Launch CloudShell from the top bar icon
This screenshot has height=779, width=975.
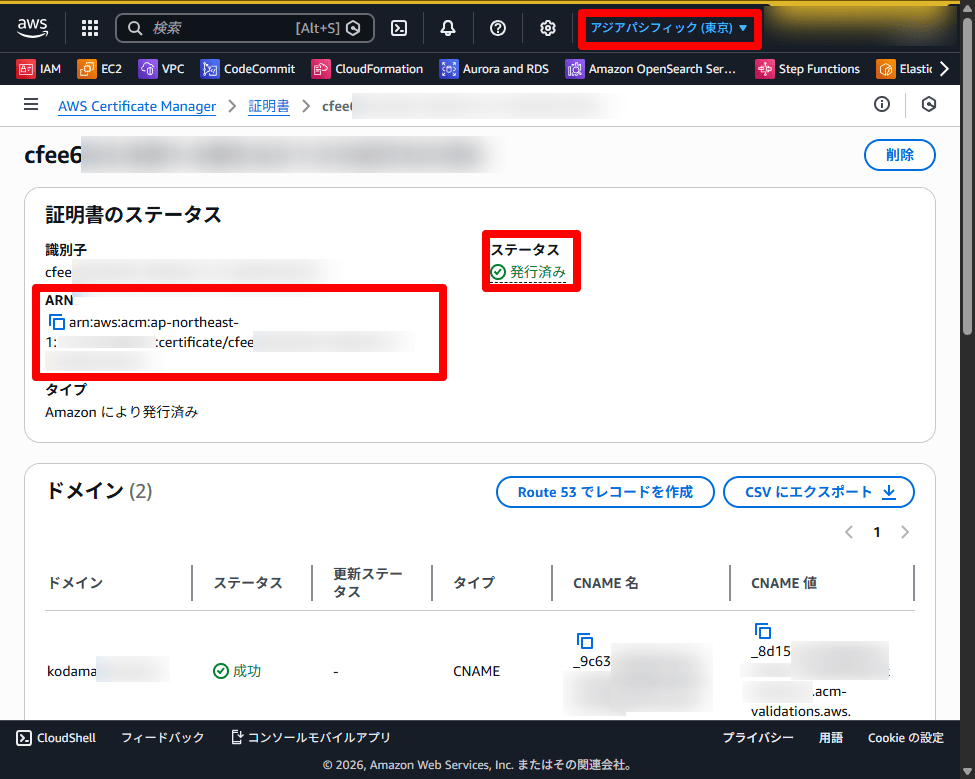point(398,28)
